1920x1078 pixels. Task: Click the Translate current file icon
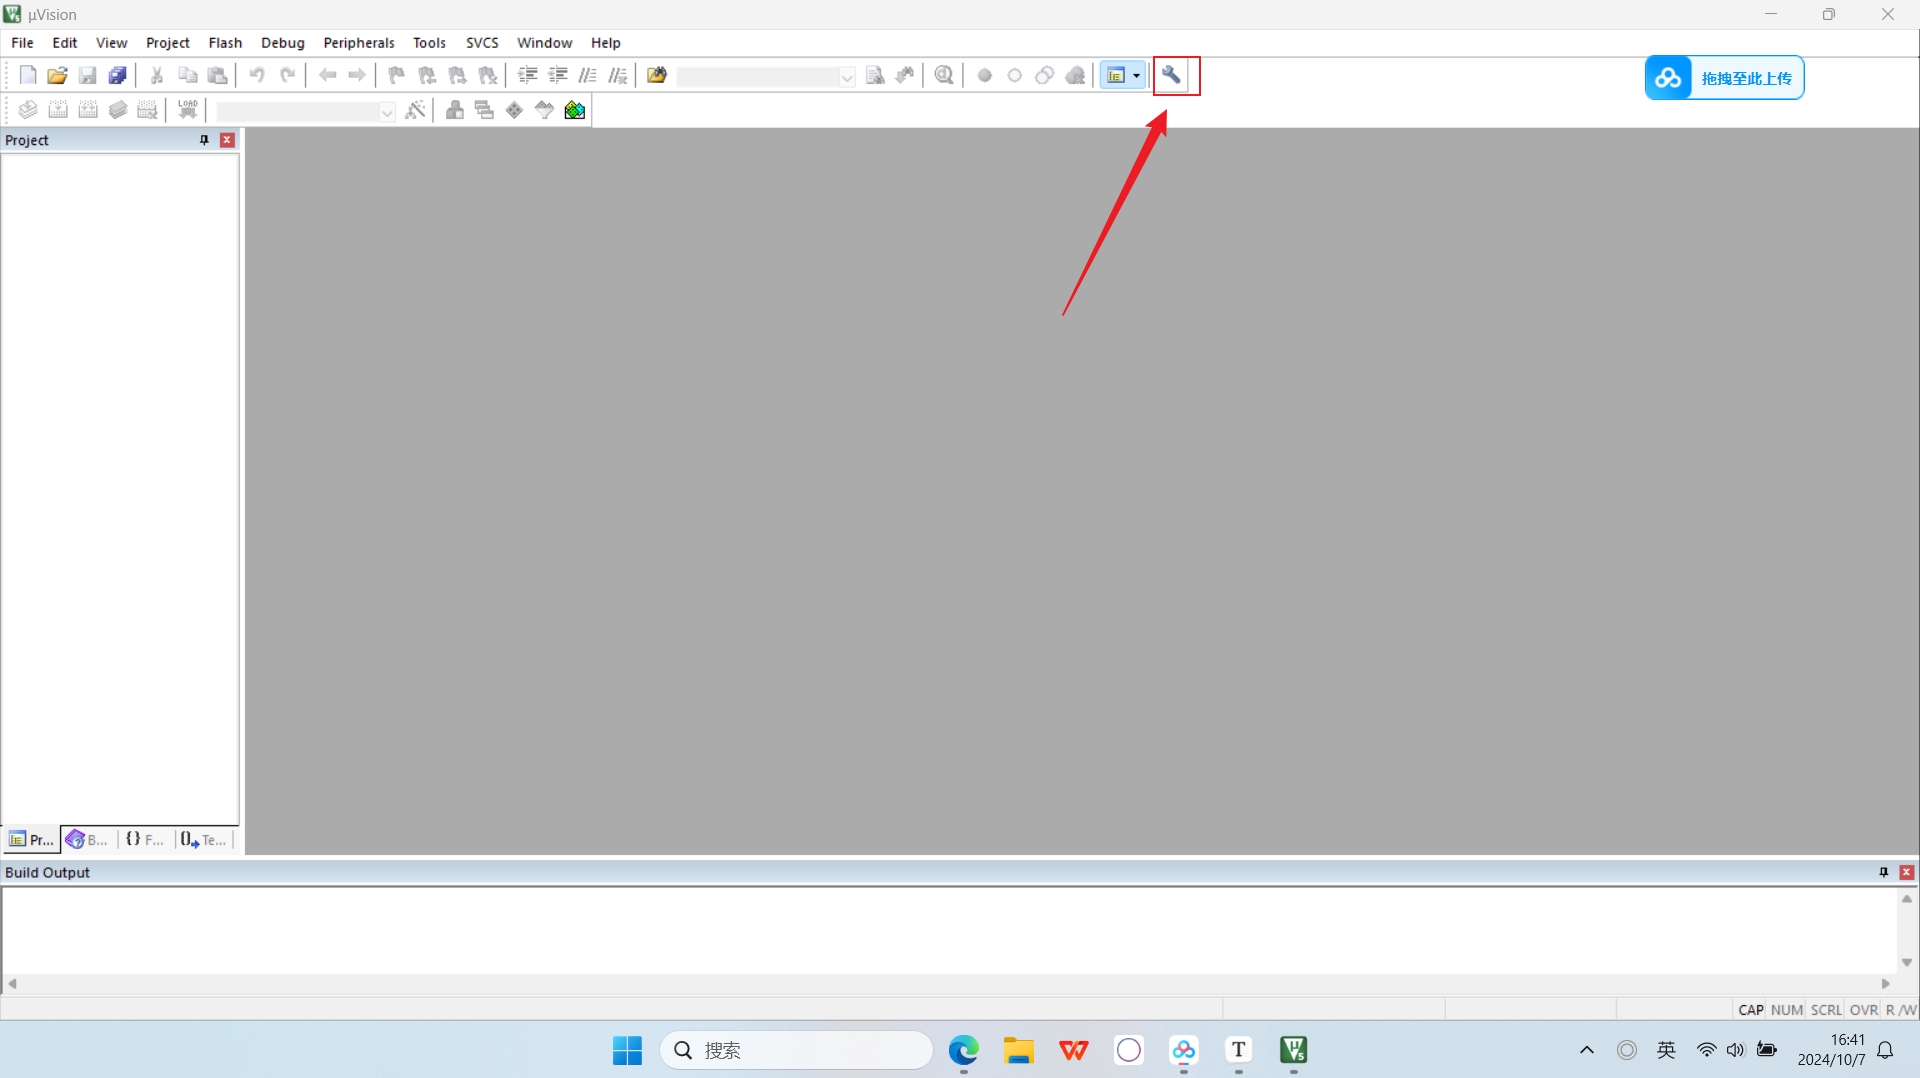[28, 110]
